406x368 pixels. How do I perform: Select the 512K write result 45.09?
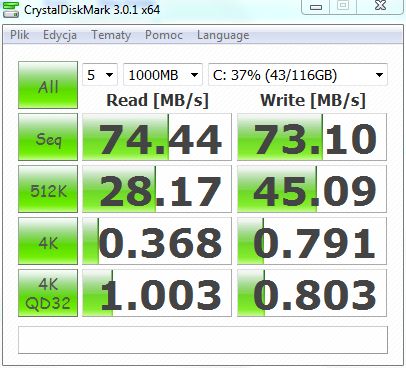pos(312,189)
